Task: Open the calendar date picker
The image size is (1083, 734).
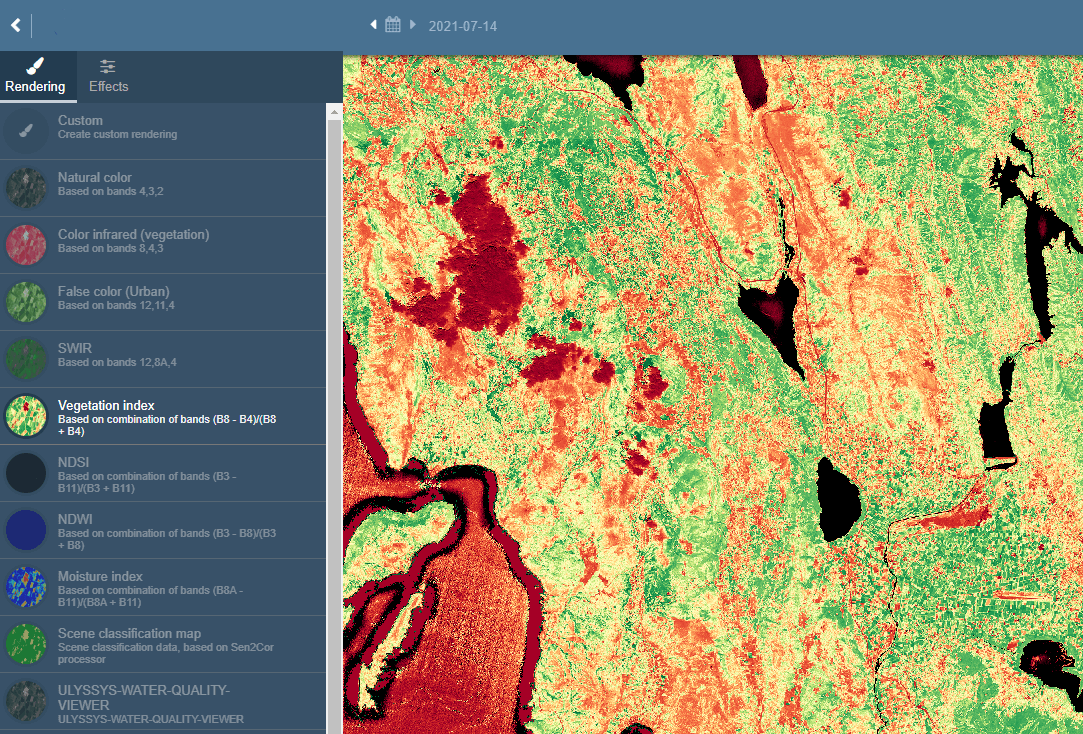Action: click(x=392, y=25)
